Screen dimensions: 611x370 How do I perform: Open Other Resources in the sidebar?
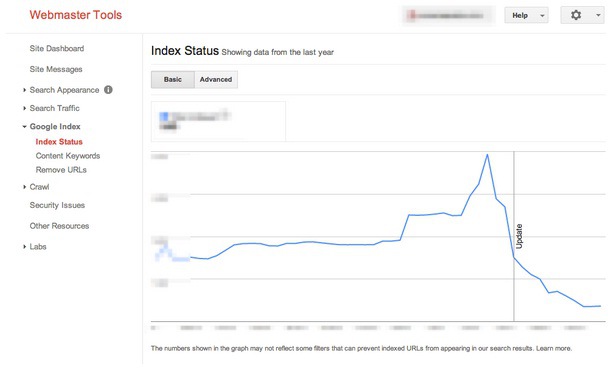tap(59, 226)
